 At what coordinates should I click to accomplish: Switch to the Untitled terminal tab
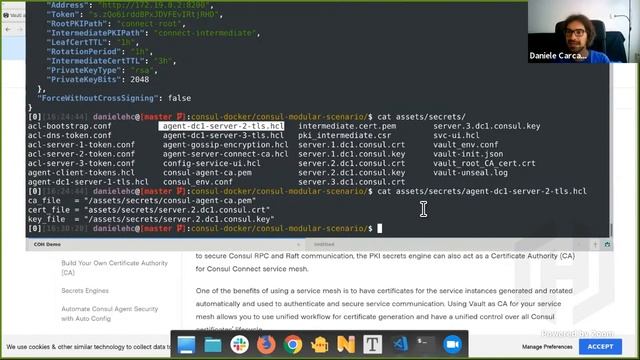pos(447,244)
